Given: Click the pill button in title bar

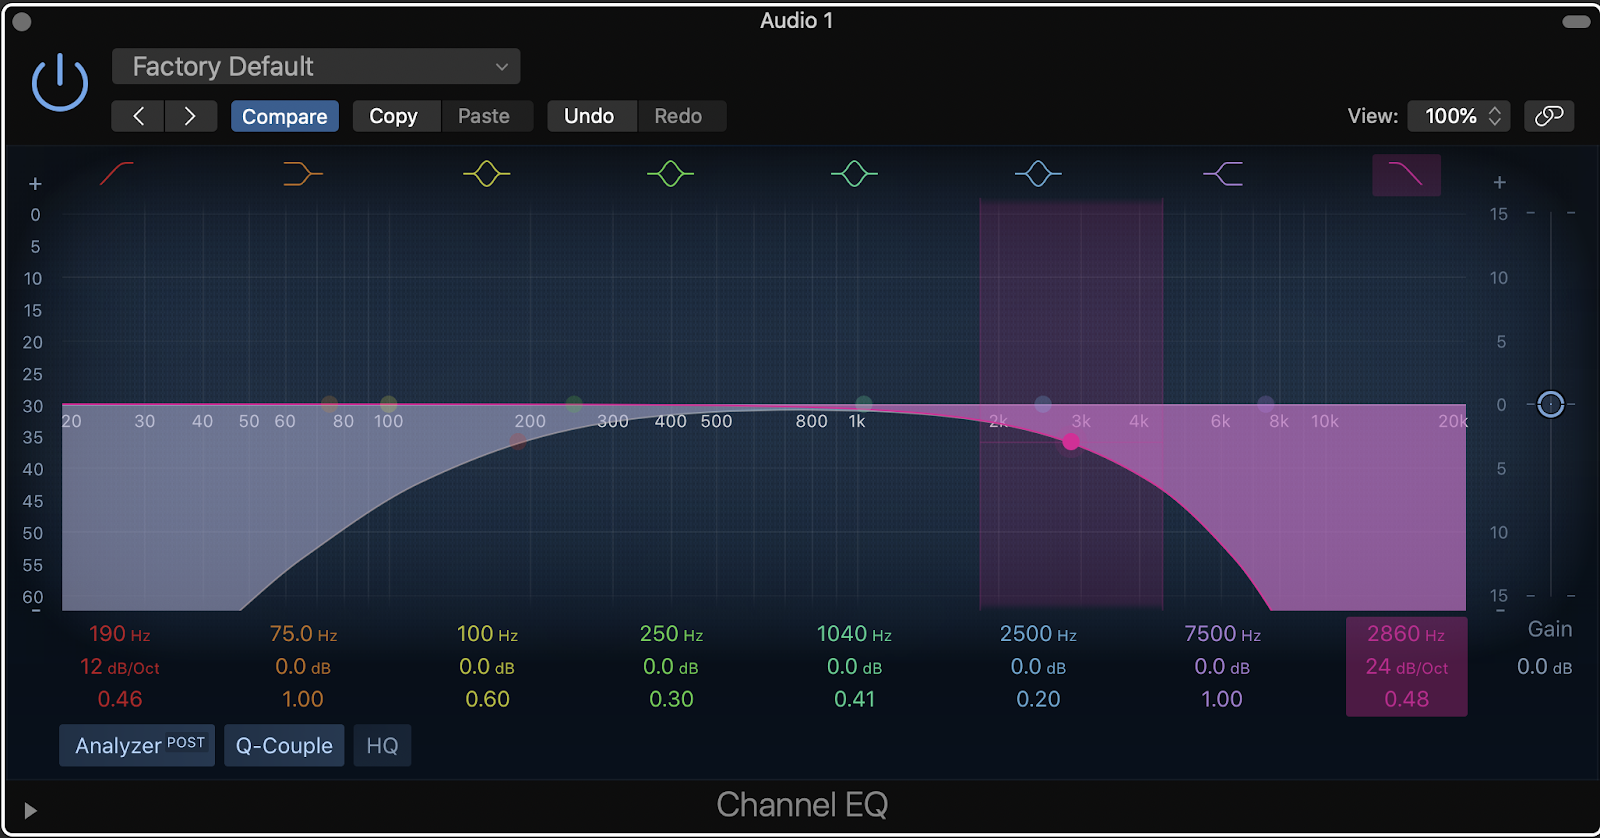Looking at the screenshot, I should (x=1576, y=21).
